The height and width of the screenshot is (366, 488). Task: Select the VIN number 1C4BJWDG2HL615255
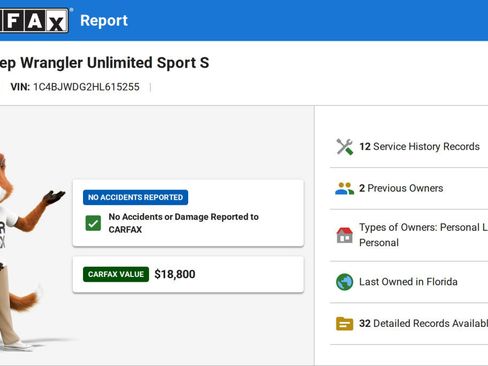tap(86, 87)
